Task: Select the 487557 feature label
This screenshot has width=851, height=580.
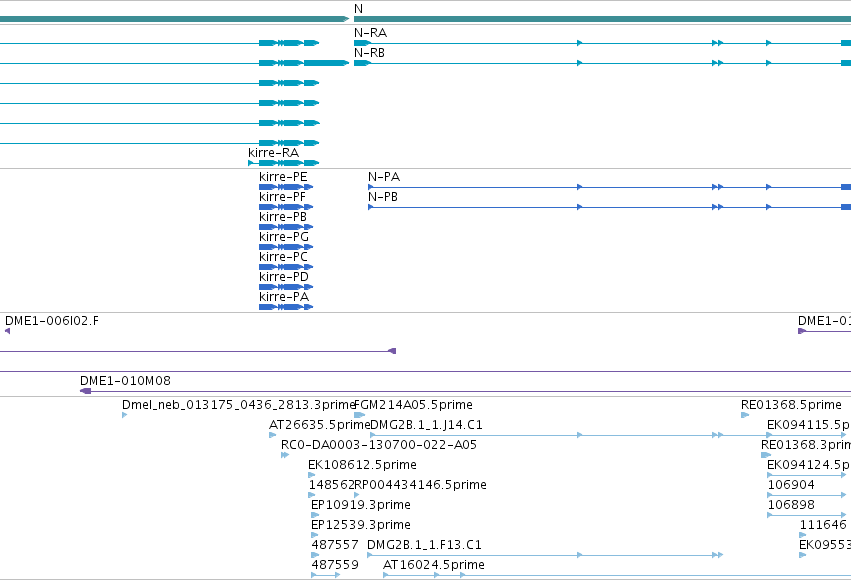Action: pyautogui.click(x=335, y=545)
